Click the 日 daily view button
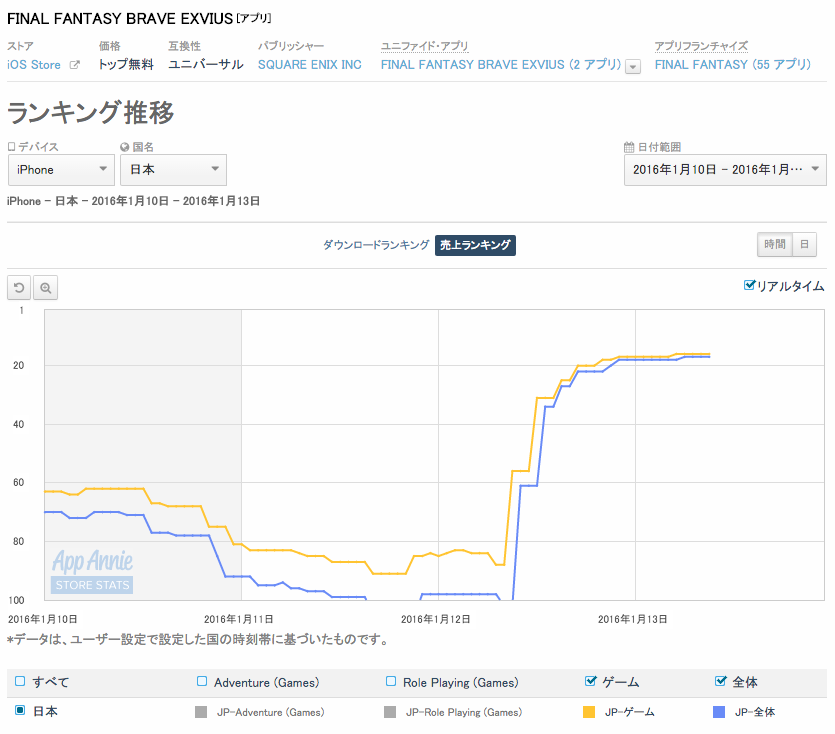Screen dimensions: 835x734 (x=804, y=244)
